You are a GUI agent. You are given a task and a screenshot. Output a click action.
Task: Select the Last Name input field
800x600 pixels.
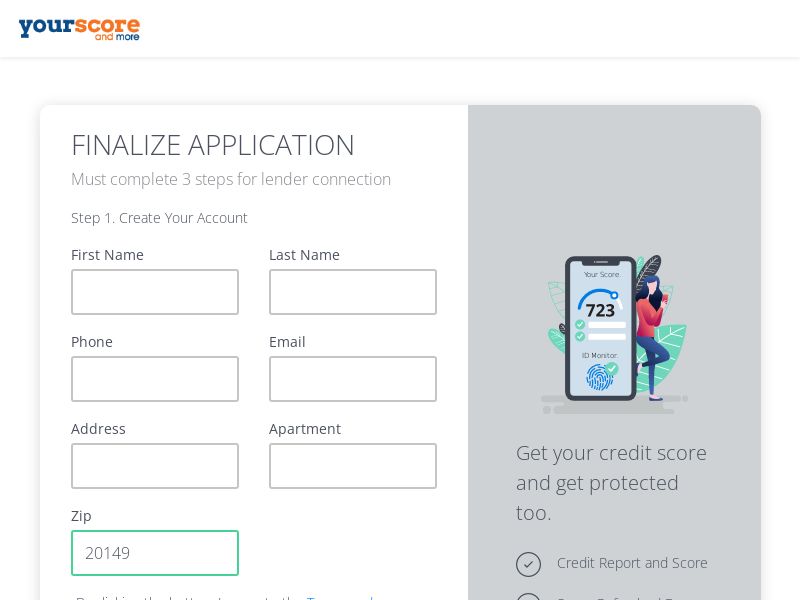click(x=353, y=292)
